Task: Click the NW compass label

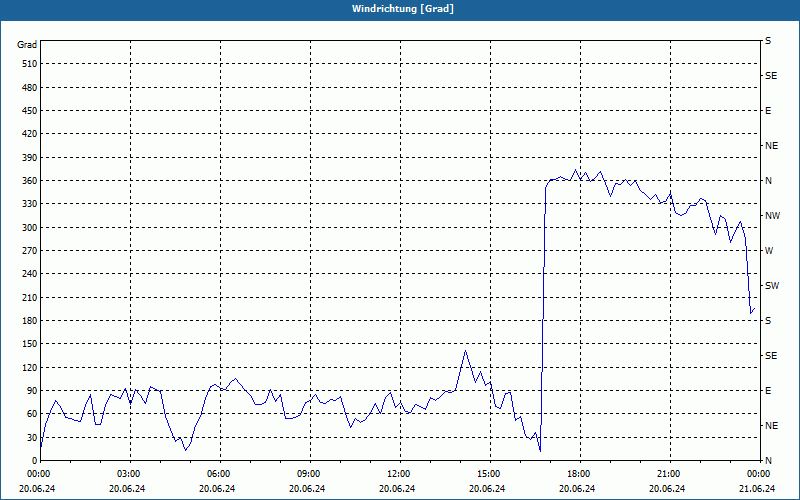Action: pyautogui.click(x=772, y=216)
